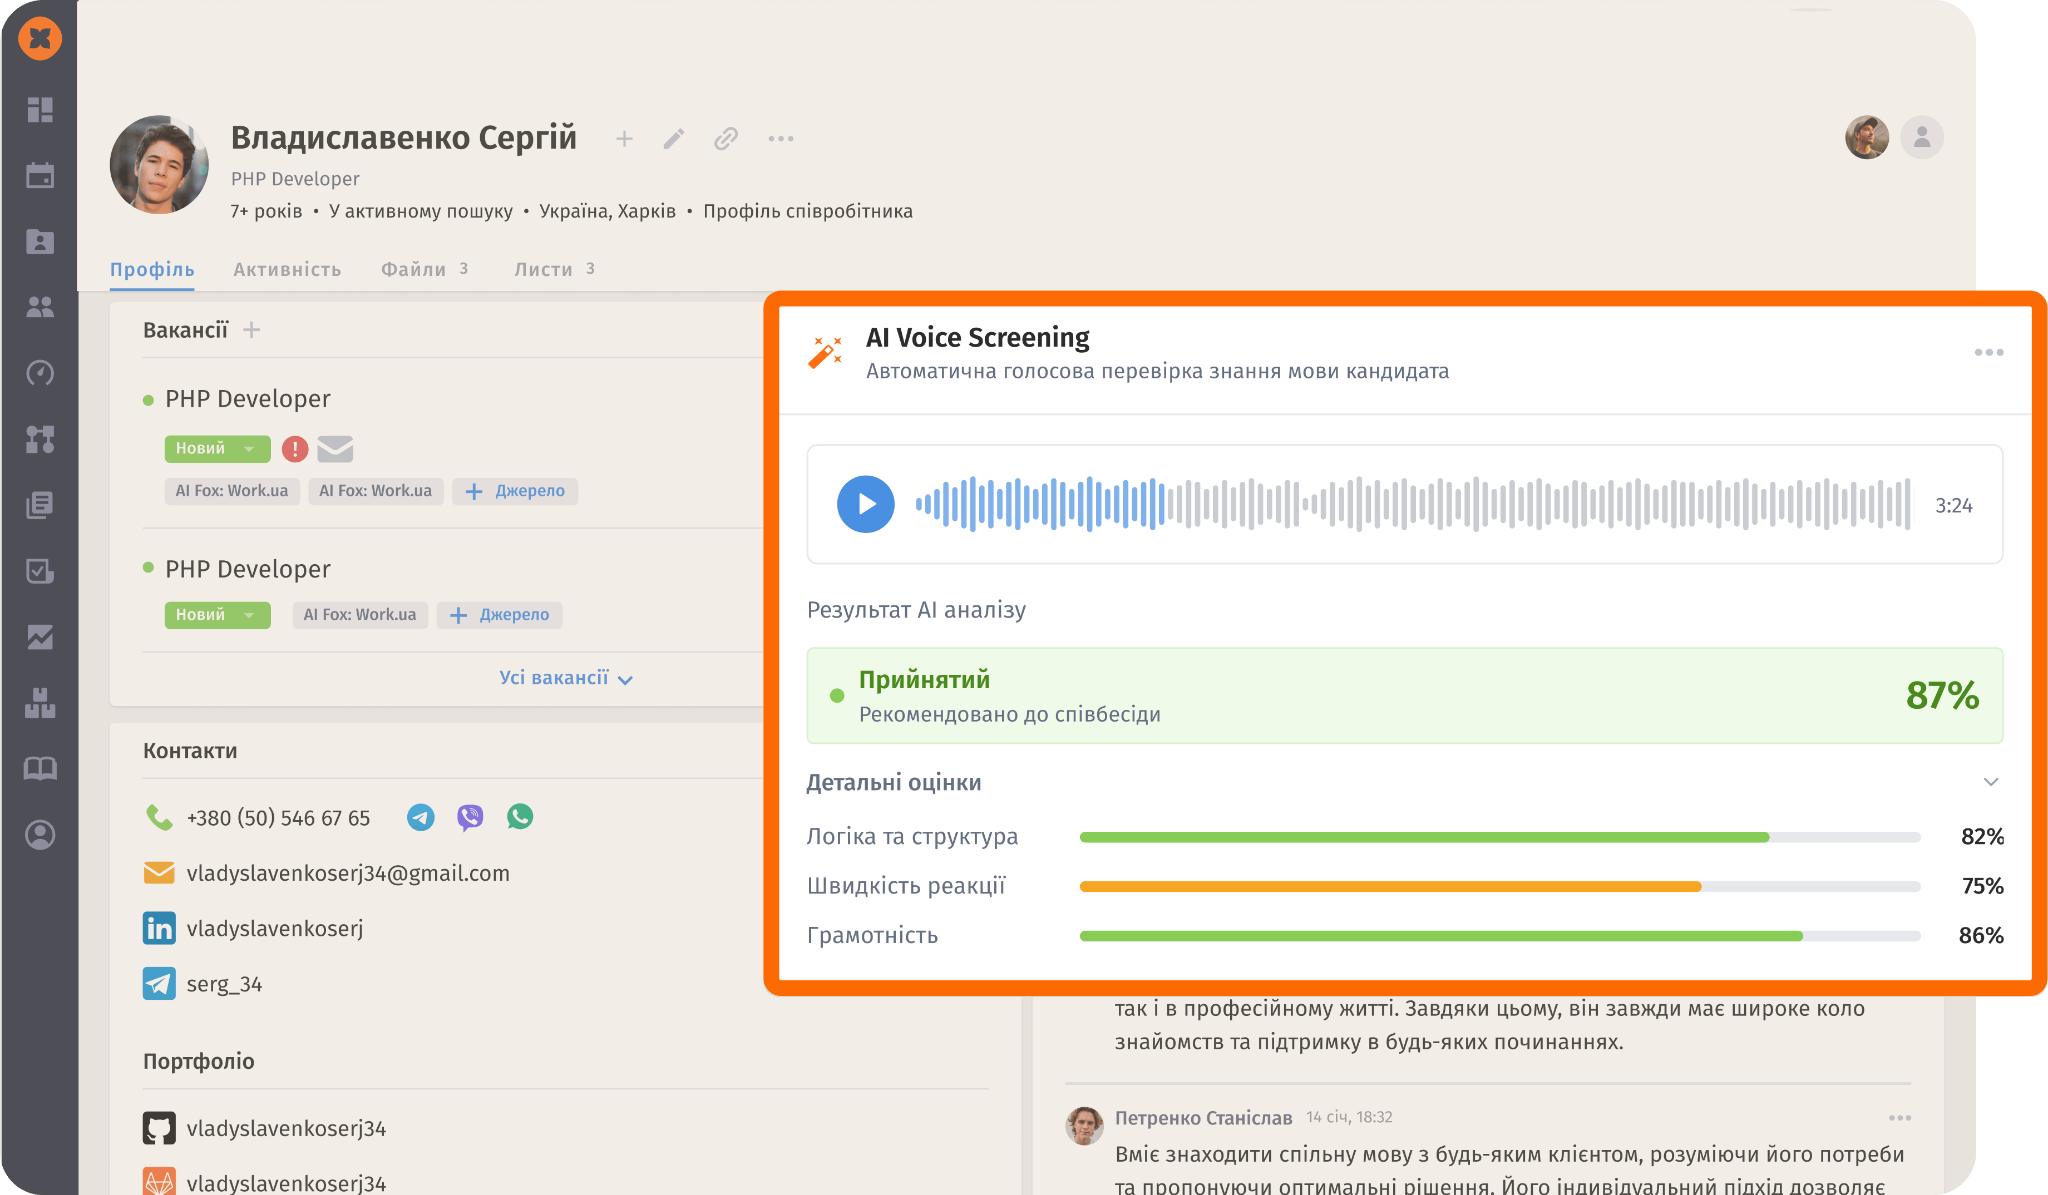Open WhatsApp icon beside phone number
Viewport: 2048px width, 1195px height.
pyautogui.click(x=520, y=817)
